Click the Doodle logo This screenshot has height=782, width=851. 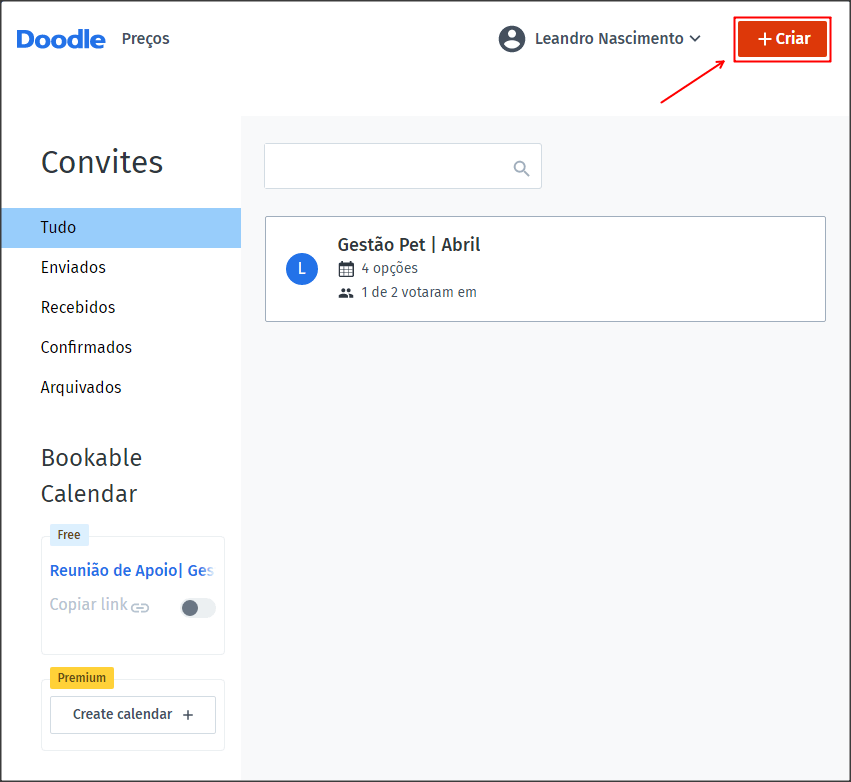61,39
